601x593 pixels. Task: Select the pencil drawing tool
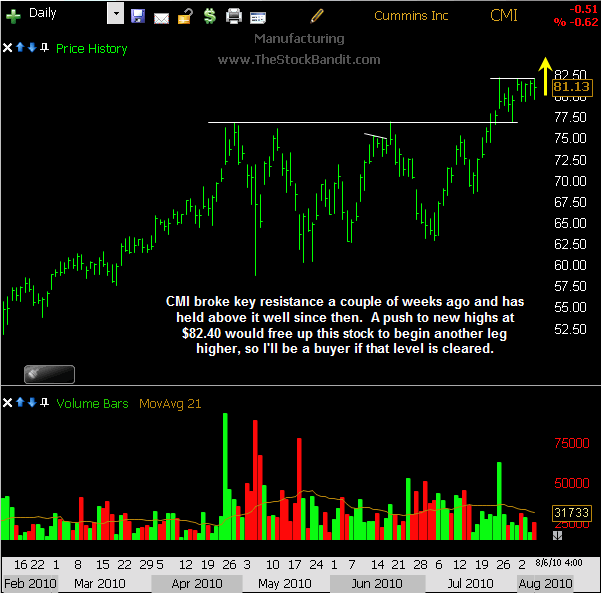click(318, 15)
